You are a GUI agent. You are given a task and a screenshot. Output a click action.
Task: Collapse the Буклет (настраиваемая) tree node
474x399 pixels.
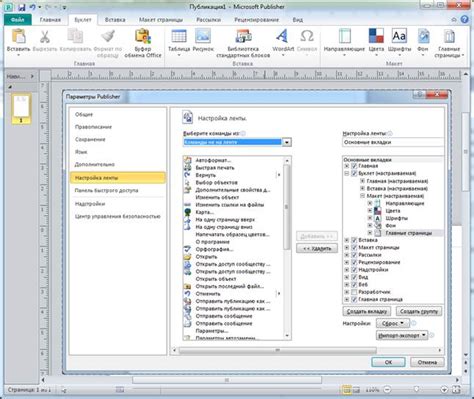coord(347,173)
